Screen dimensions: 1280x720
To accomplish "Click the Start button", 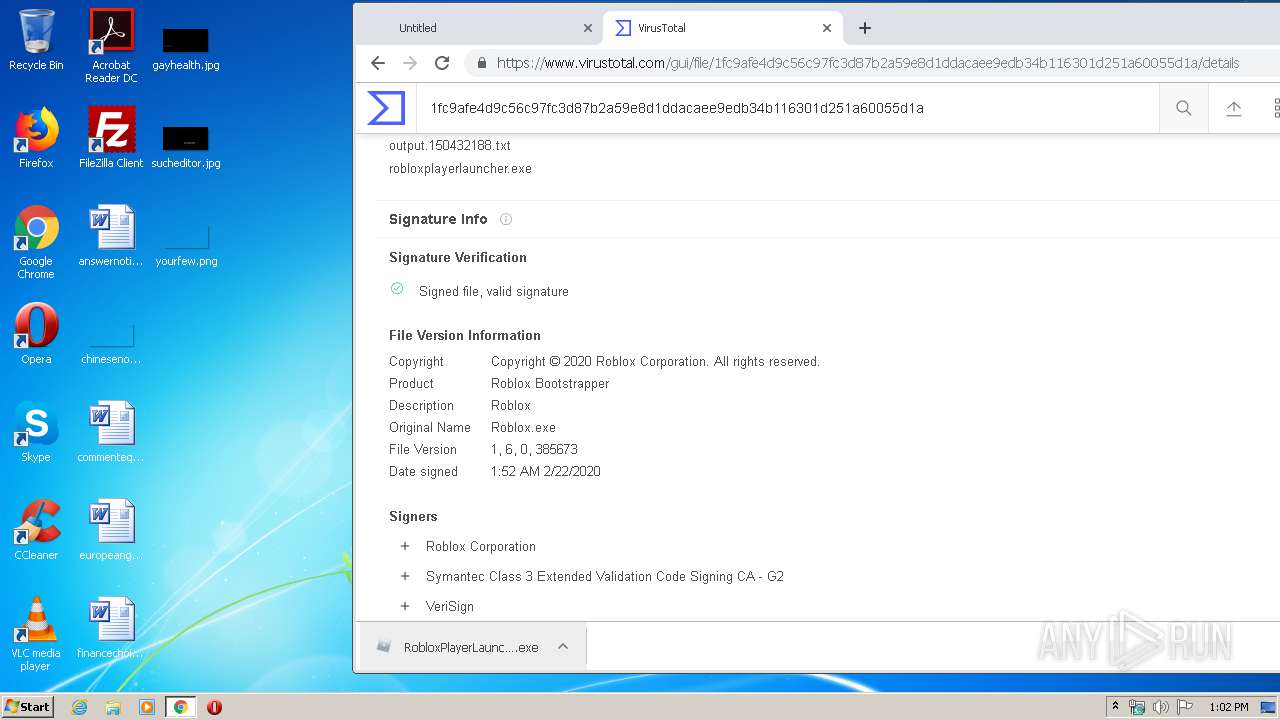I will [x=28, y=707].
